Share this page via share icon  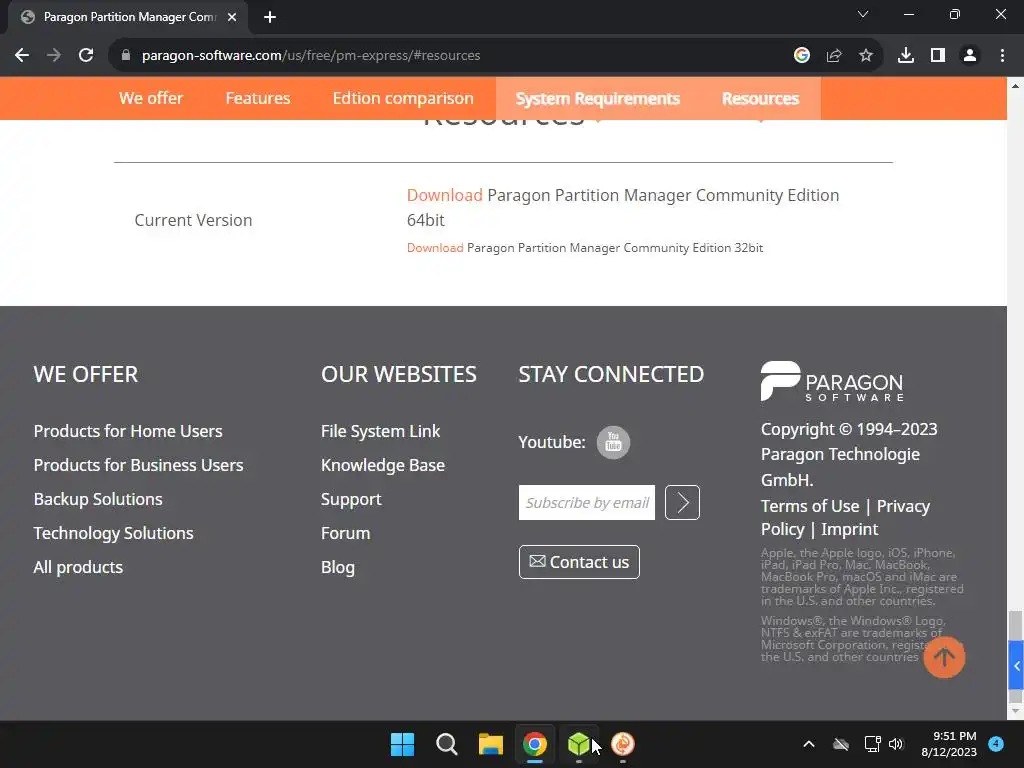(834, 56)
